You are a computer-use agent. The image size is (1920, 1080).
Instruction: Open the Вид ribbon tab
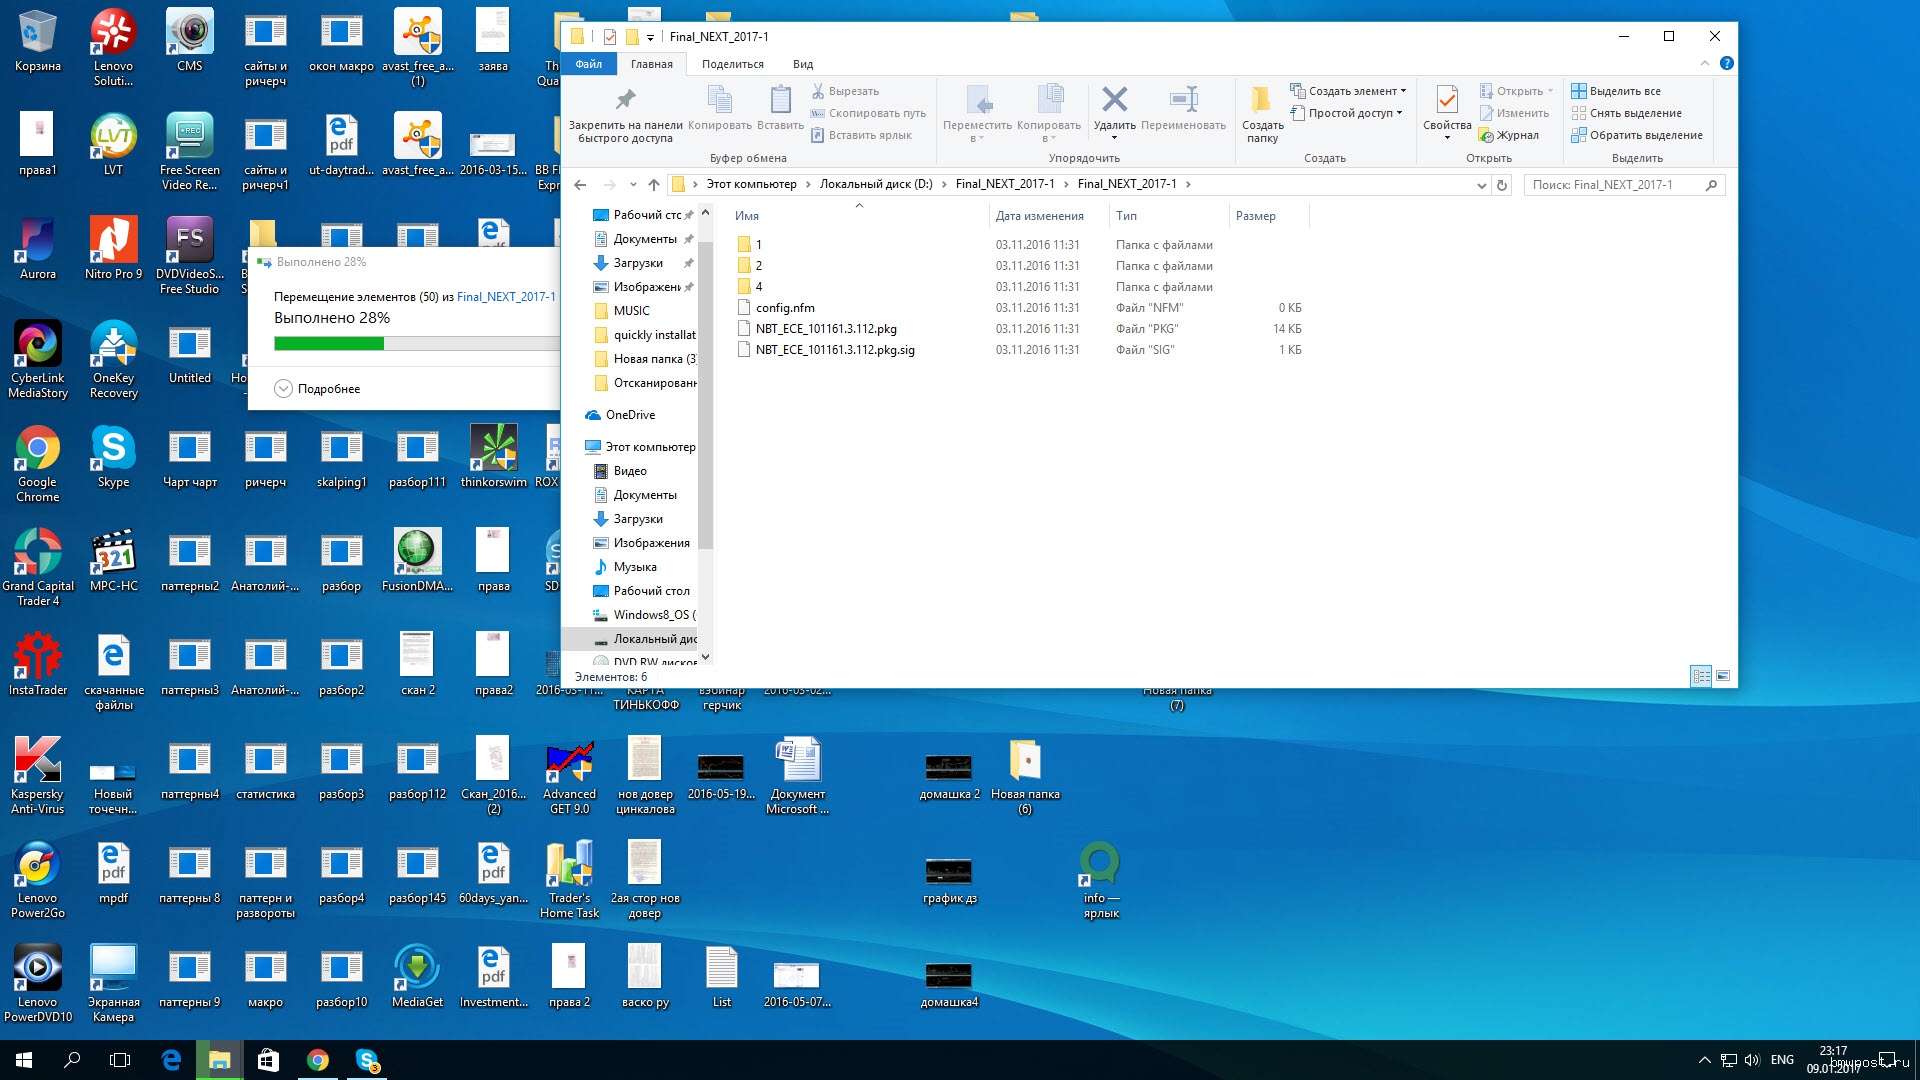802,64
